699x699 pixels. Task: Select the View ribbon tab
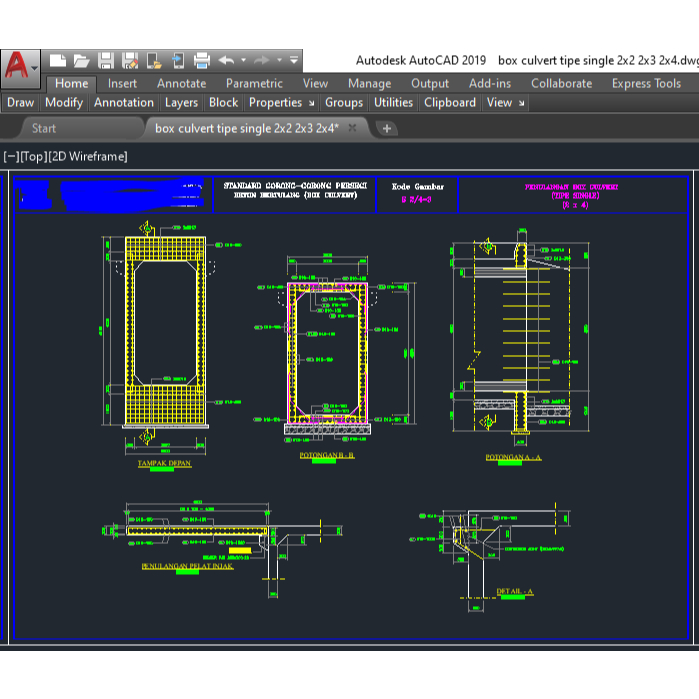click(x=315, y=84)
